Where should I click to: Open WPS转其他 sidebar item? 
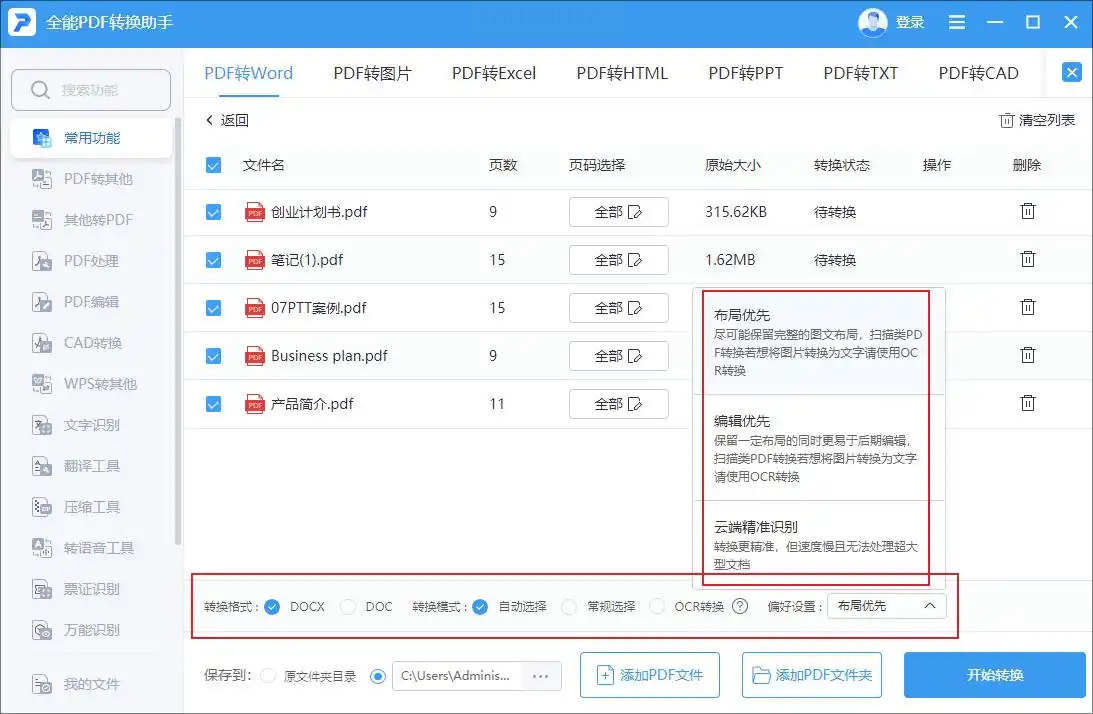point(91,384)
